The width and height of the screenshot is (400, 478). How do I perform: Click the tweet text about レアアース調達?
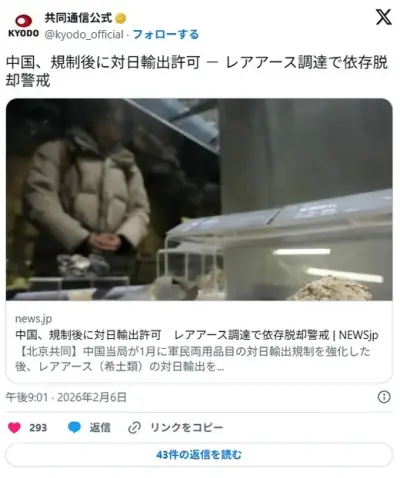[x=197, y=71]
